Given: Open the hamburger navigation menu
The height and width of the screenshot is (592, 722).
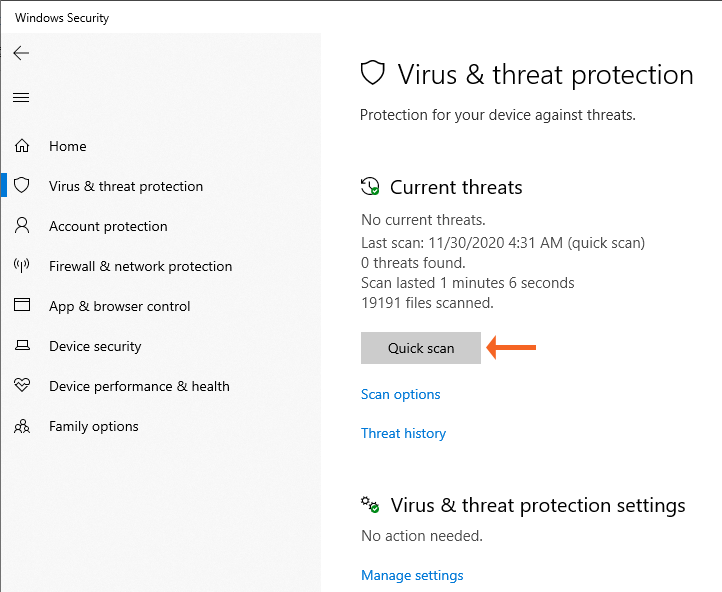Looking at the screenshot, I should click(x=21, y=97).
